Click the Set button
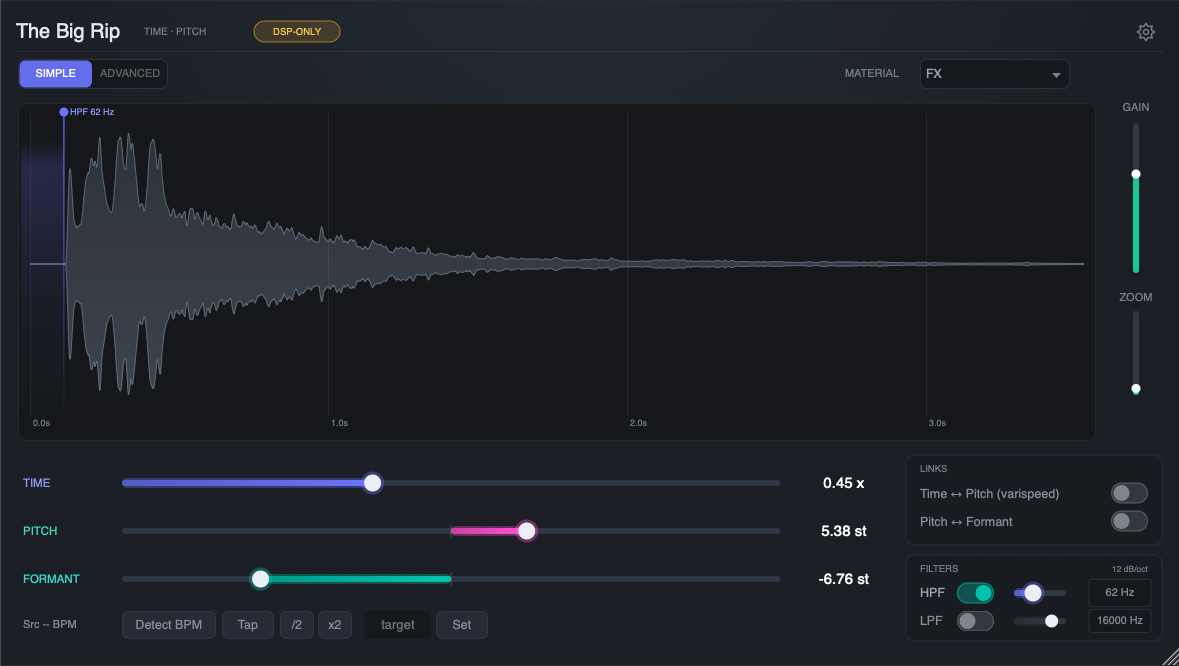 (x=462, y=625)
